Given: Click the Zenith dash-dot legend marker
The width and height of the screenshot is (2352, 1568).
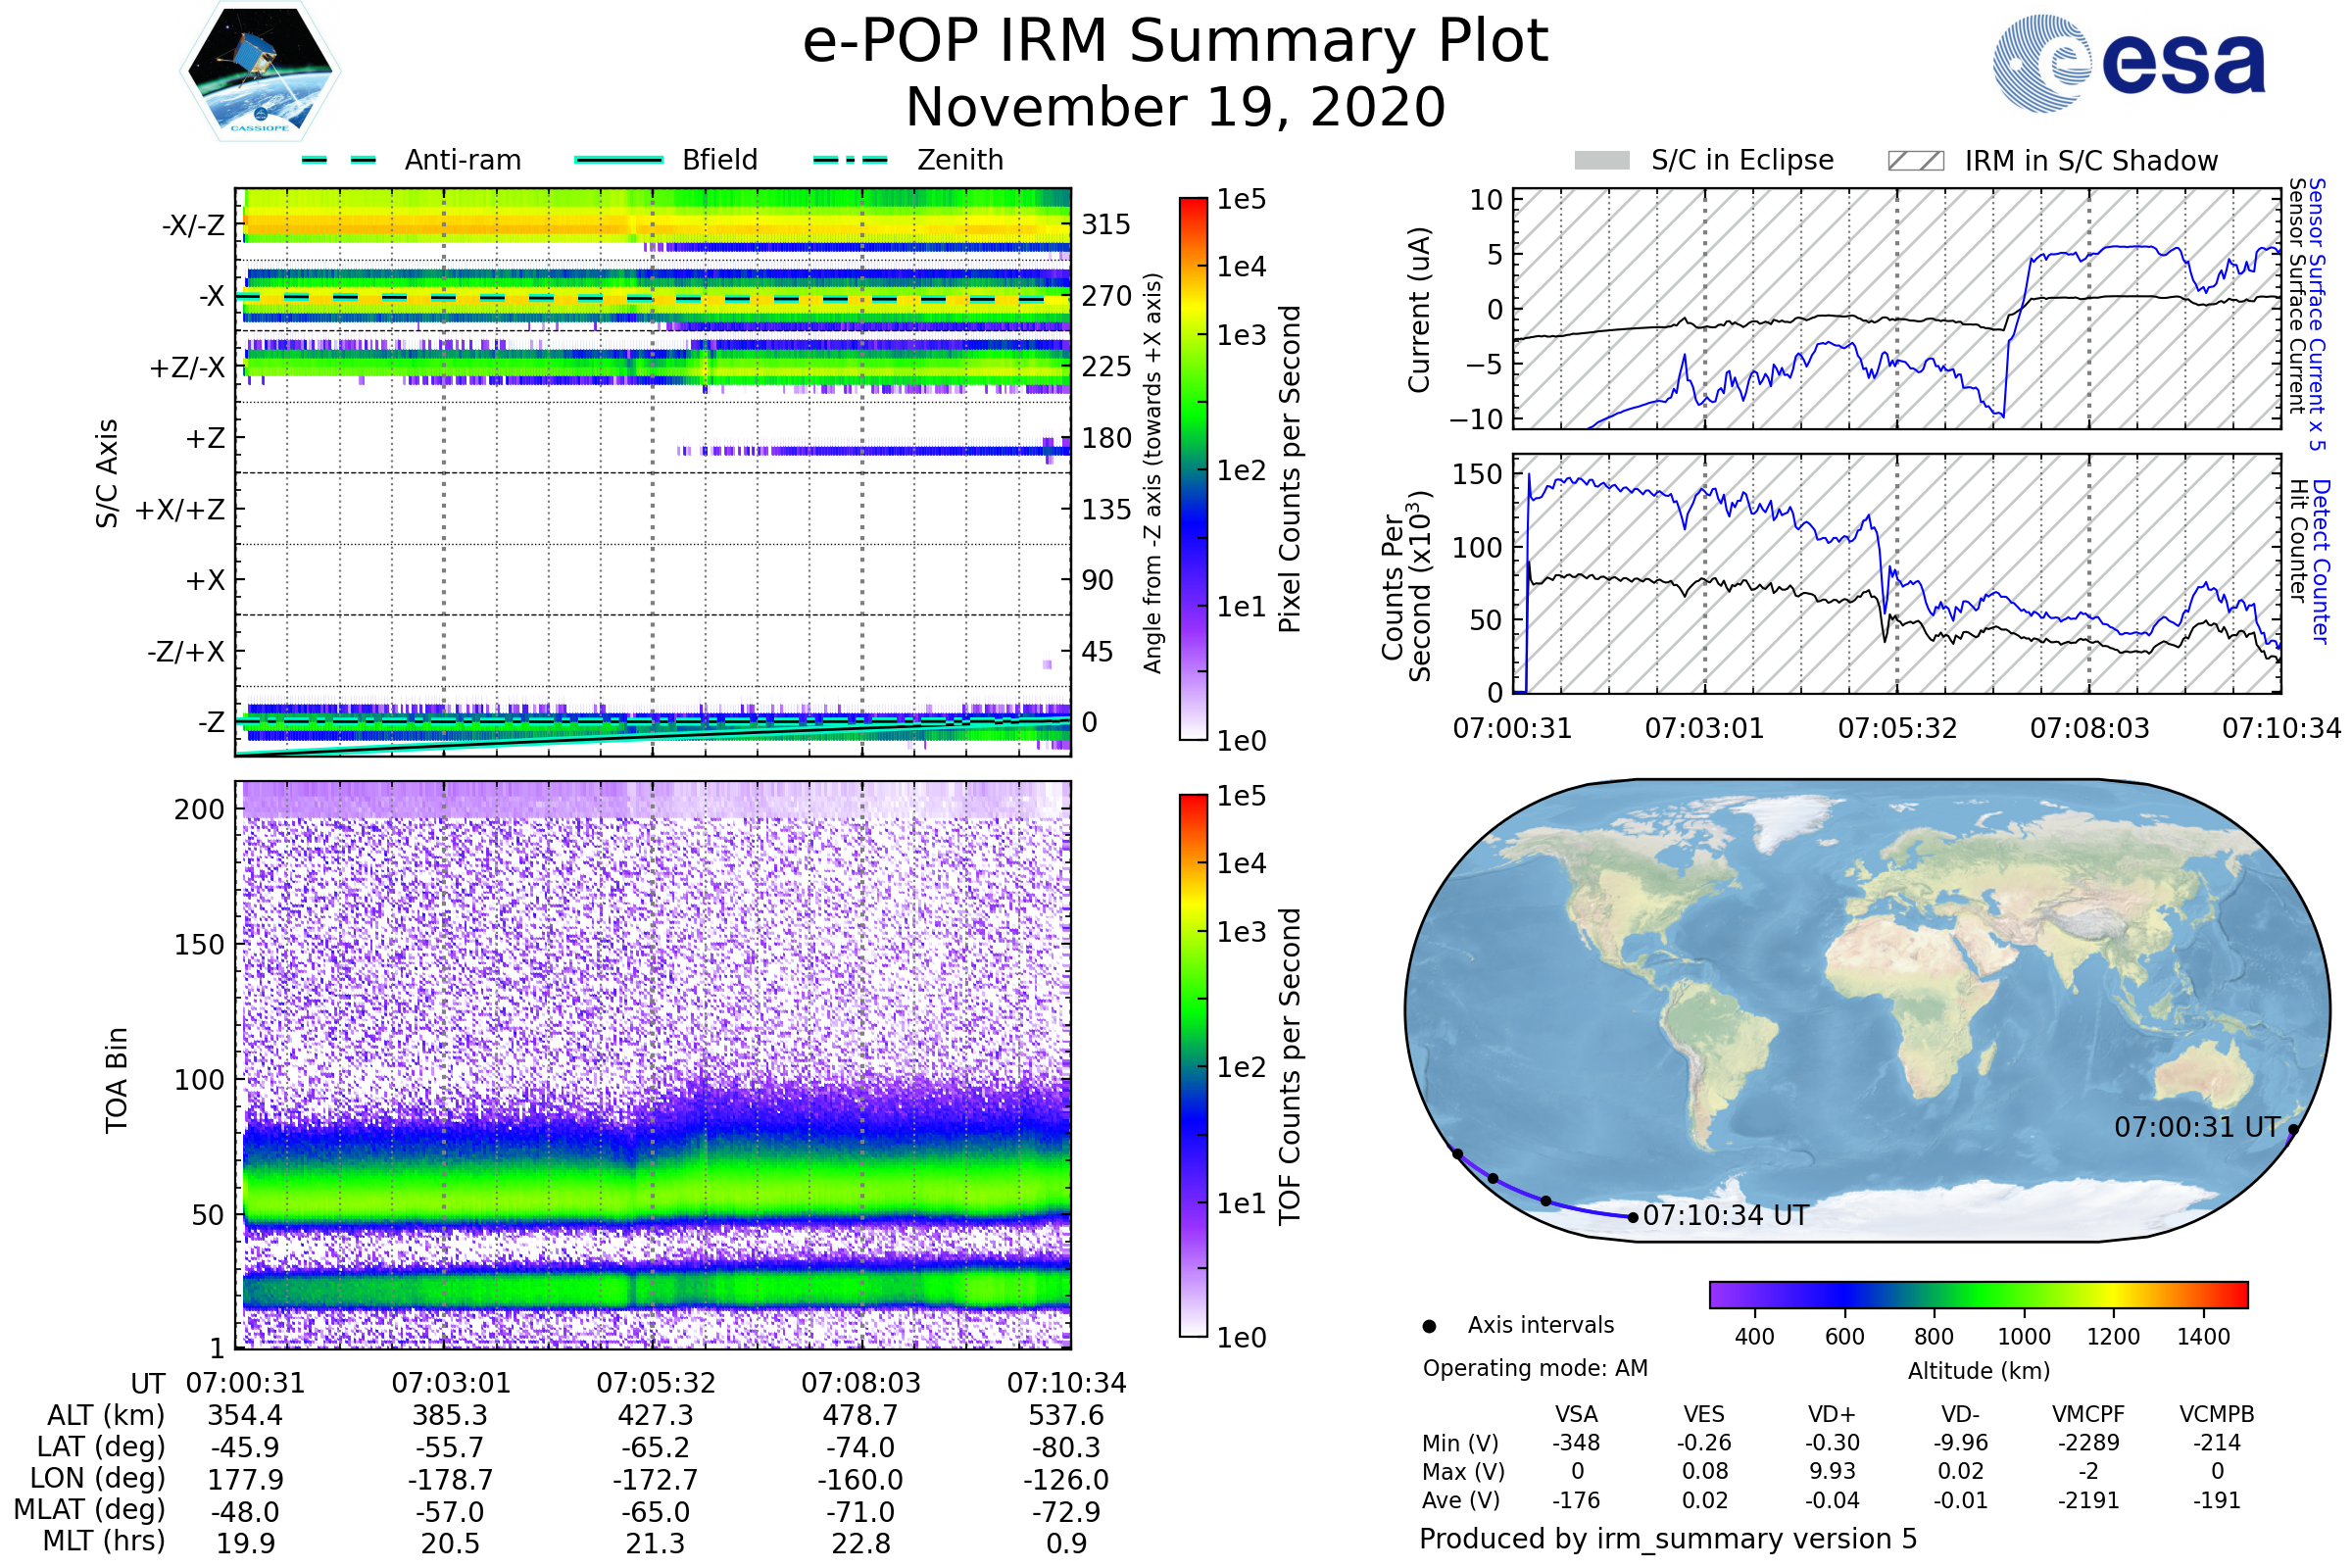Looking at the screenshot, I should click(851, 160).
